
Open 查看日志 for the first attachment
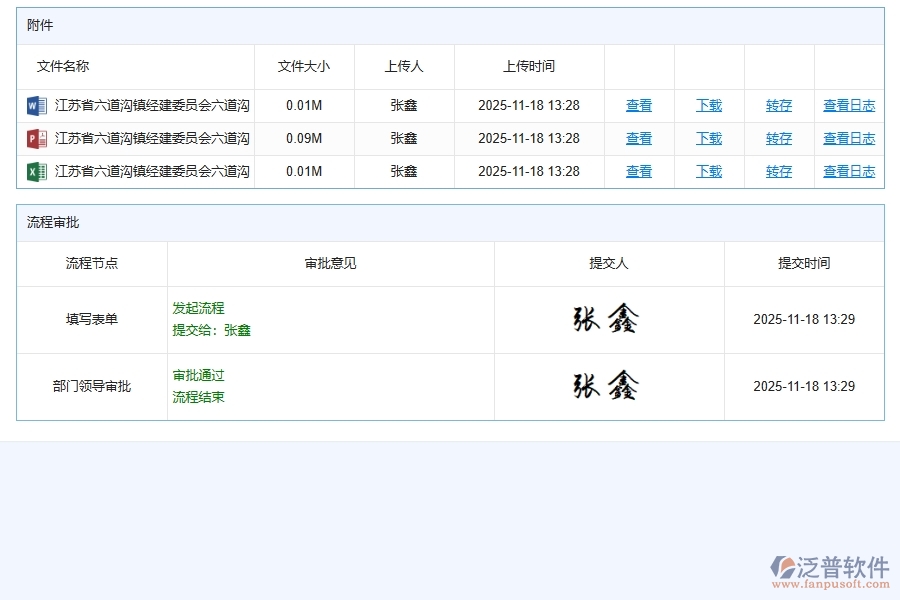pos(849,105)
